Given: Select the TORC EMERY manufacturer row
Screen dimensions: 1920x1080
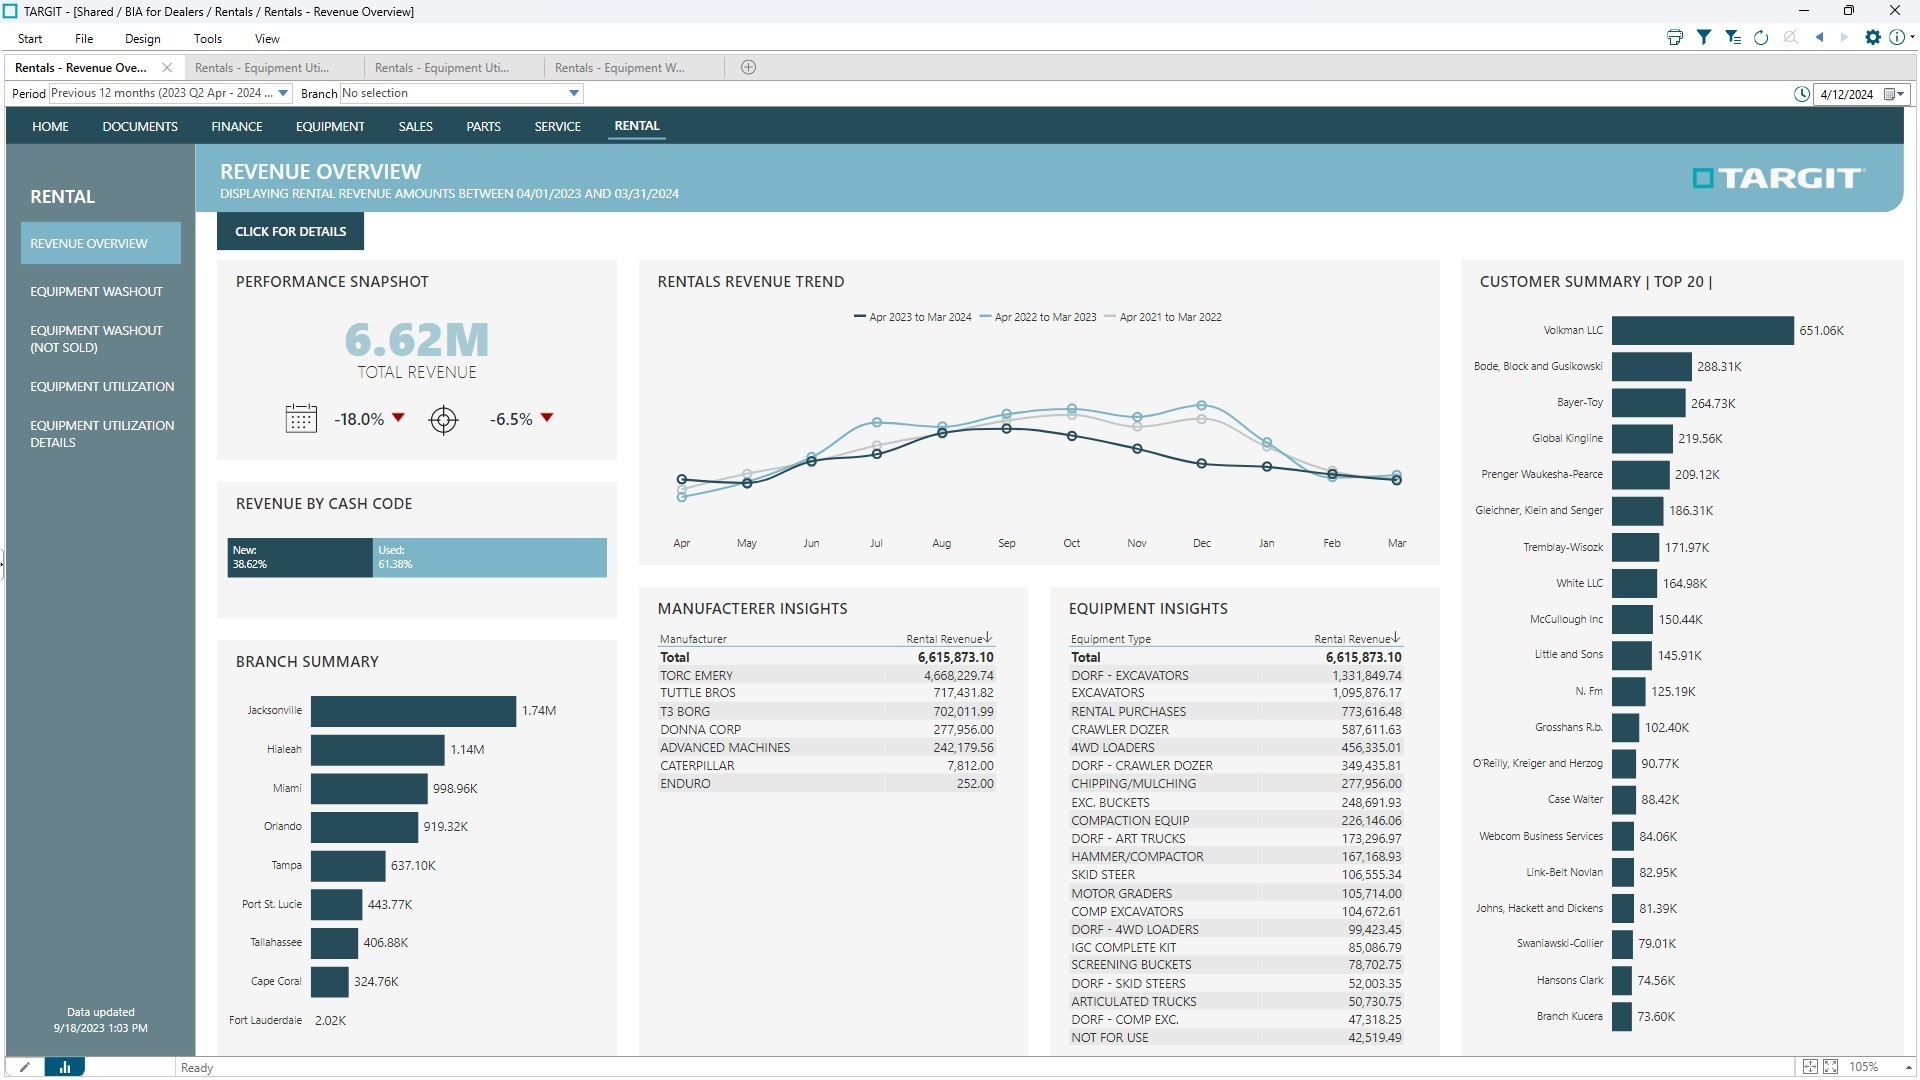Looking at the screenshot, I should [x=826, y=676].
